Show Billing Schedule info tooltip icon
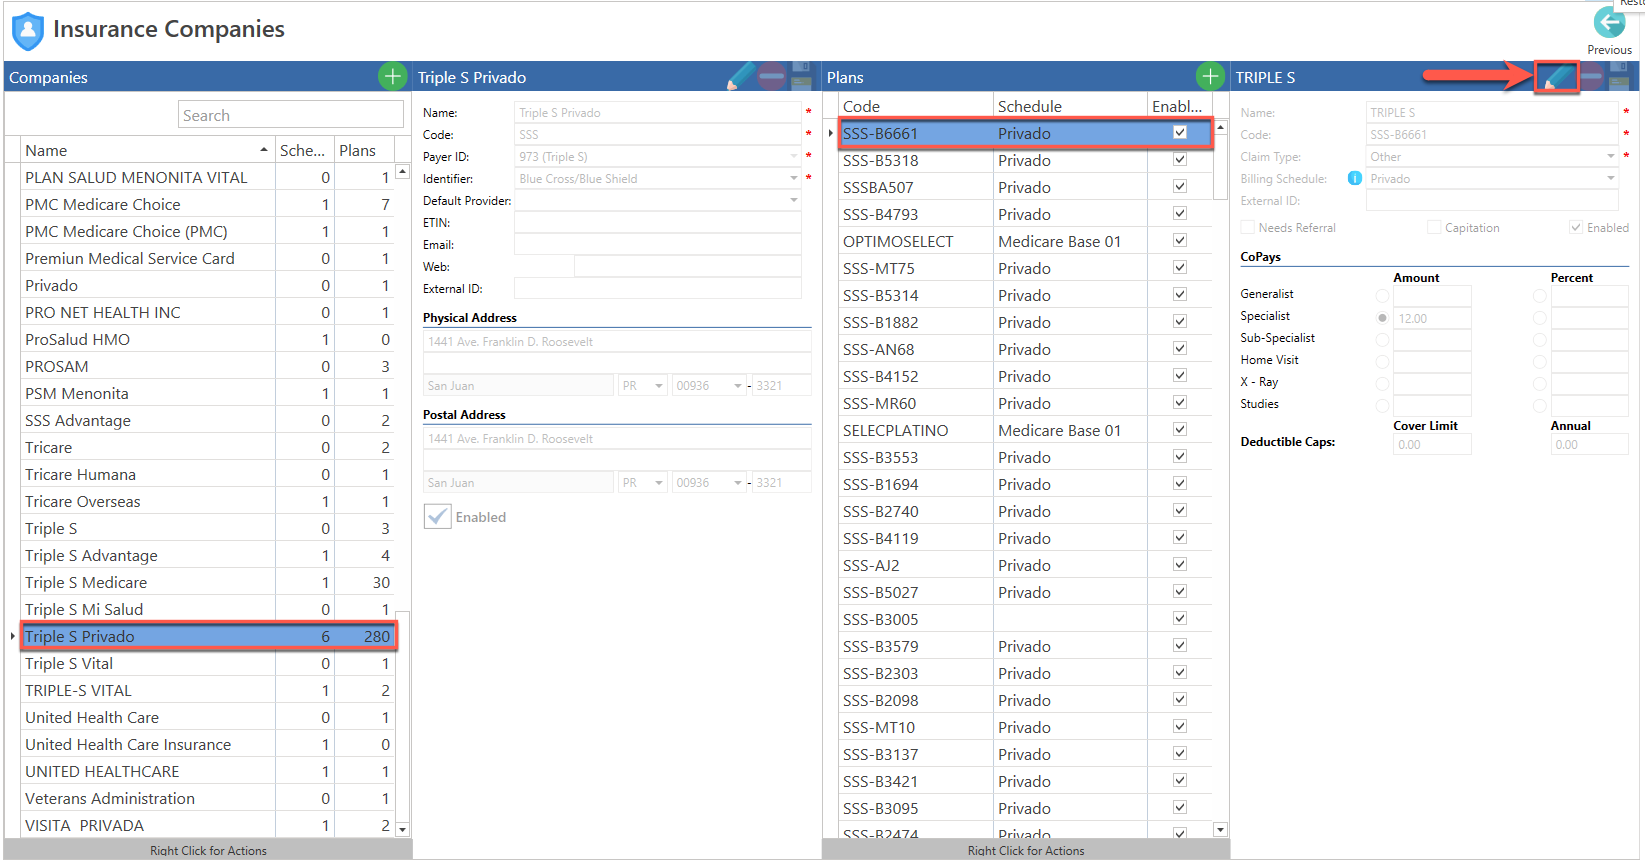The width and height of the screenshot is (1645, 863). [x=1354, y=178]
